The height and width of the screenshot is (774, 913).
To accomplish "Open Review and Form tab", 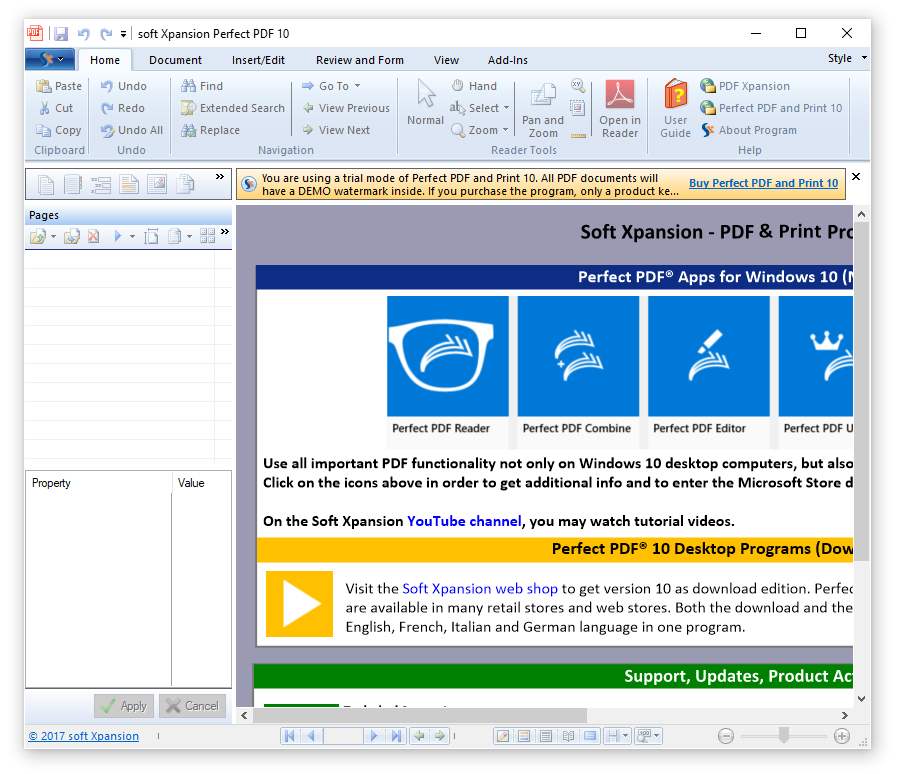I will [359, 60].
